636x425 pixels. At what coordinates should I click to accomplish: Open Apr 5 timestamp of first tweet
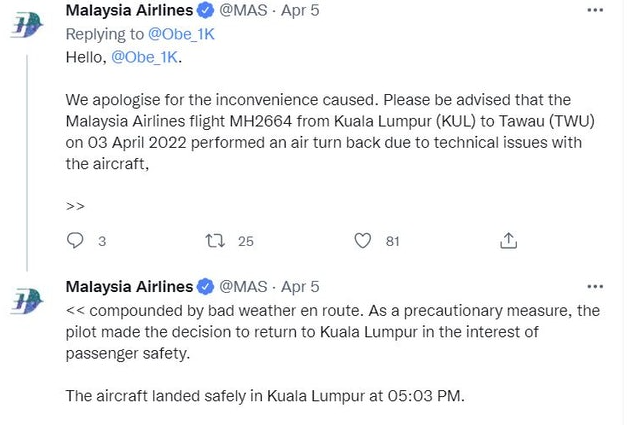pyautogui.click(x=300, y=11)
